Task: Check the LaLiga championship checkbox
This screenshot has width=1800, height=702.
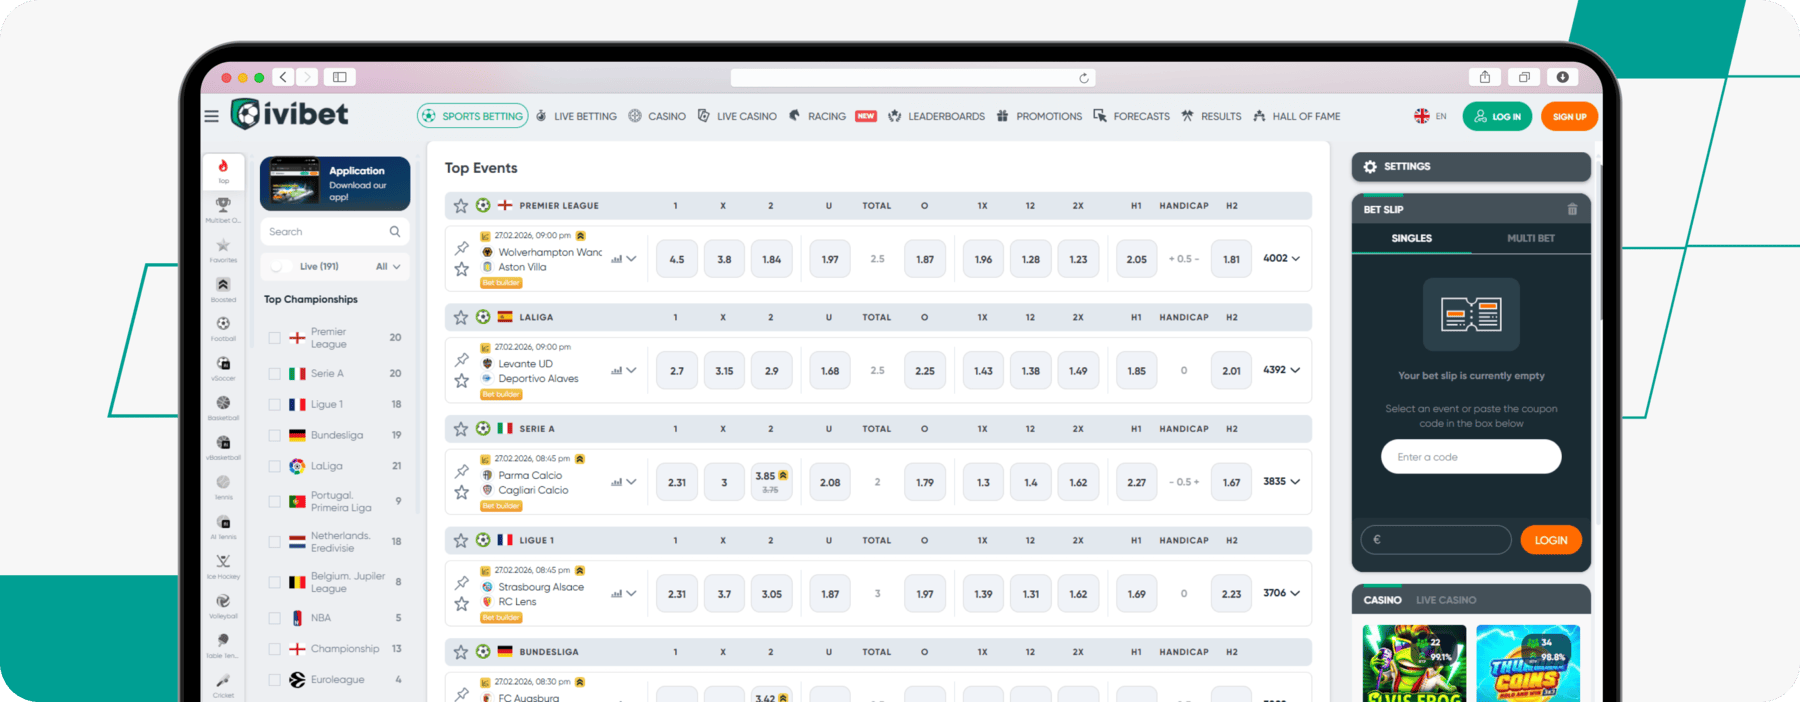Action: [x=274, y=466]
